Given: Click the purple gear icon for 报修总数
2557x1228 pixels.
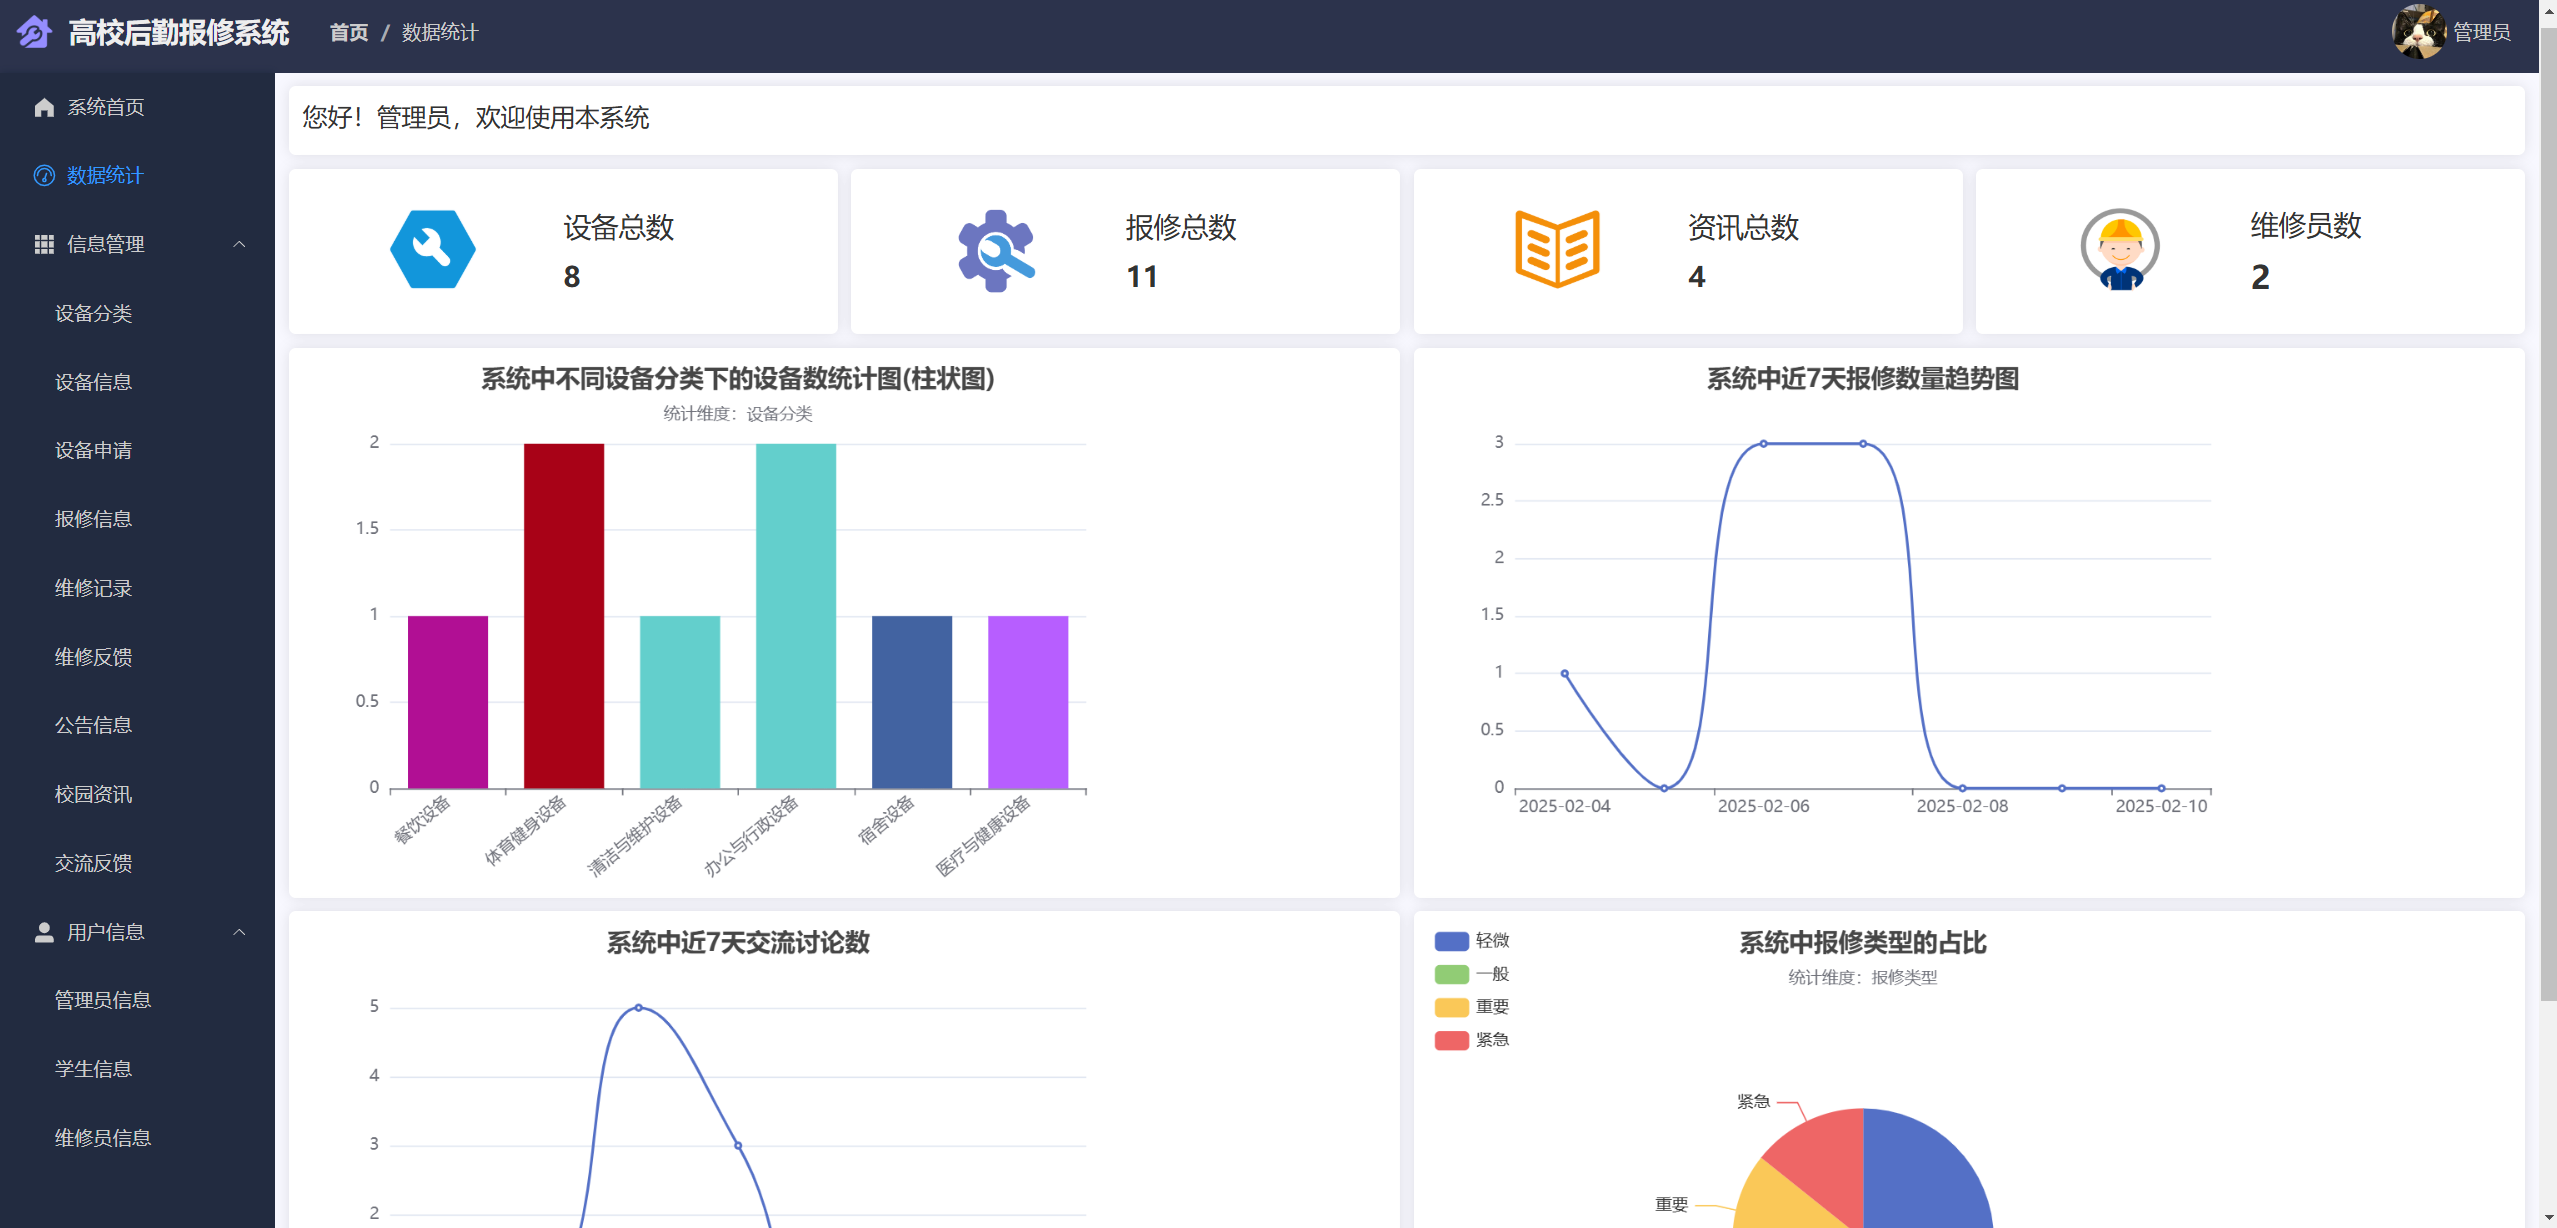Looking at the screenshot, I should 995,250.
